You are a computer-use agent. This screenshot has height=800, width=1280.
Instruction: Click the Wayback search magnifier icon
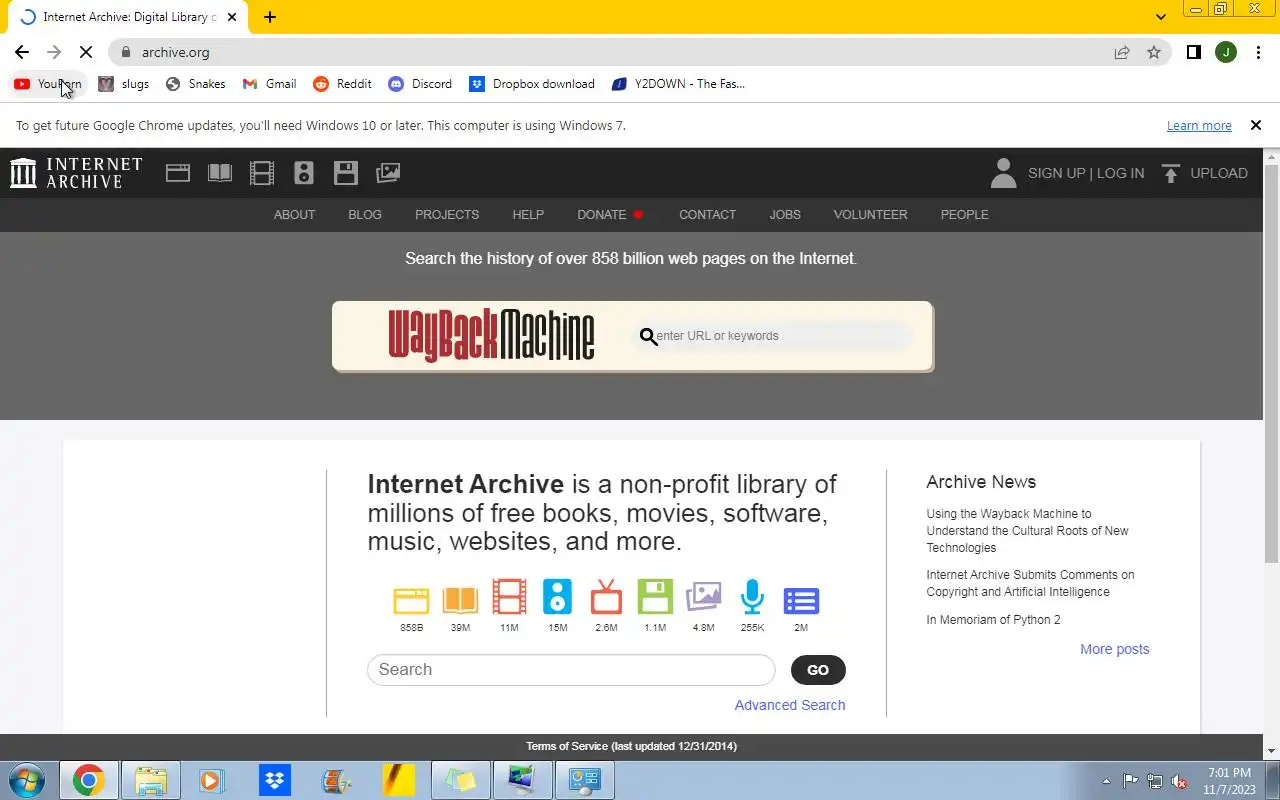pos(648,337)
